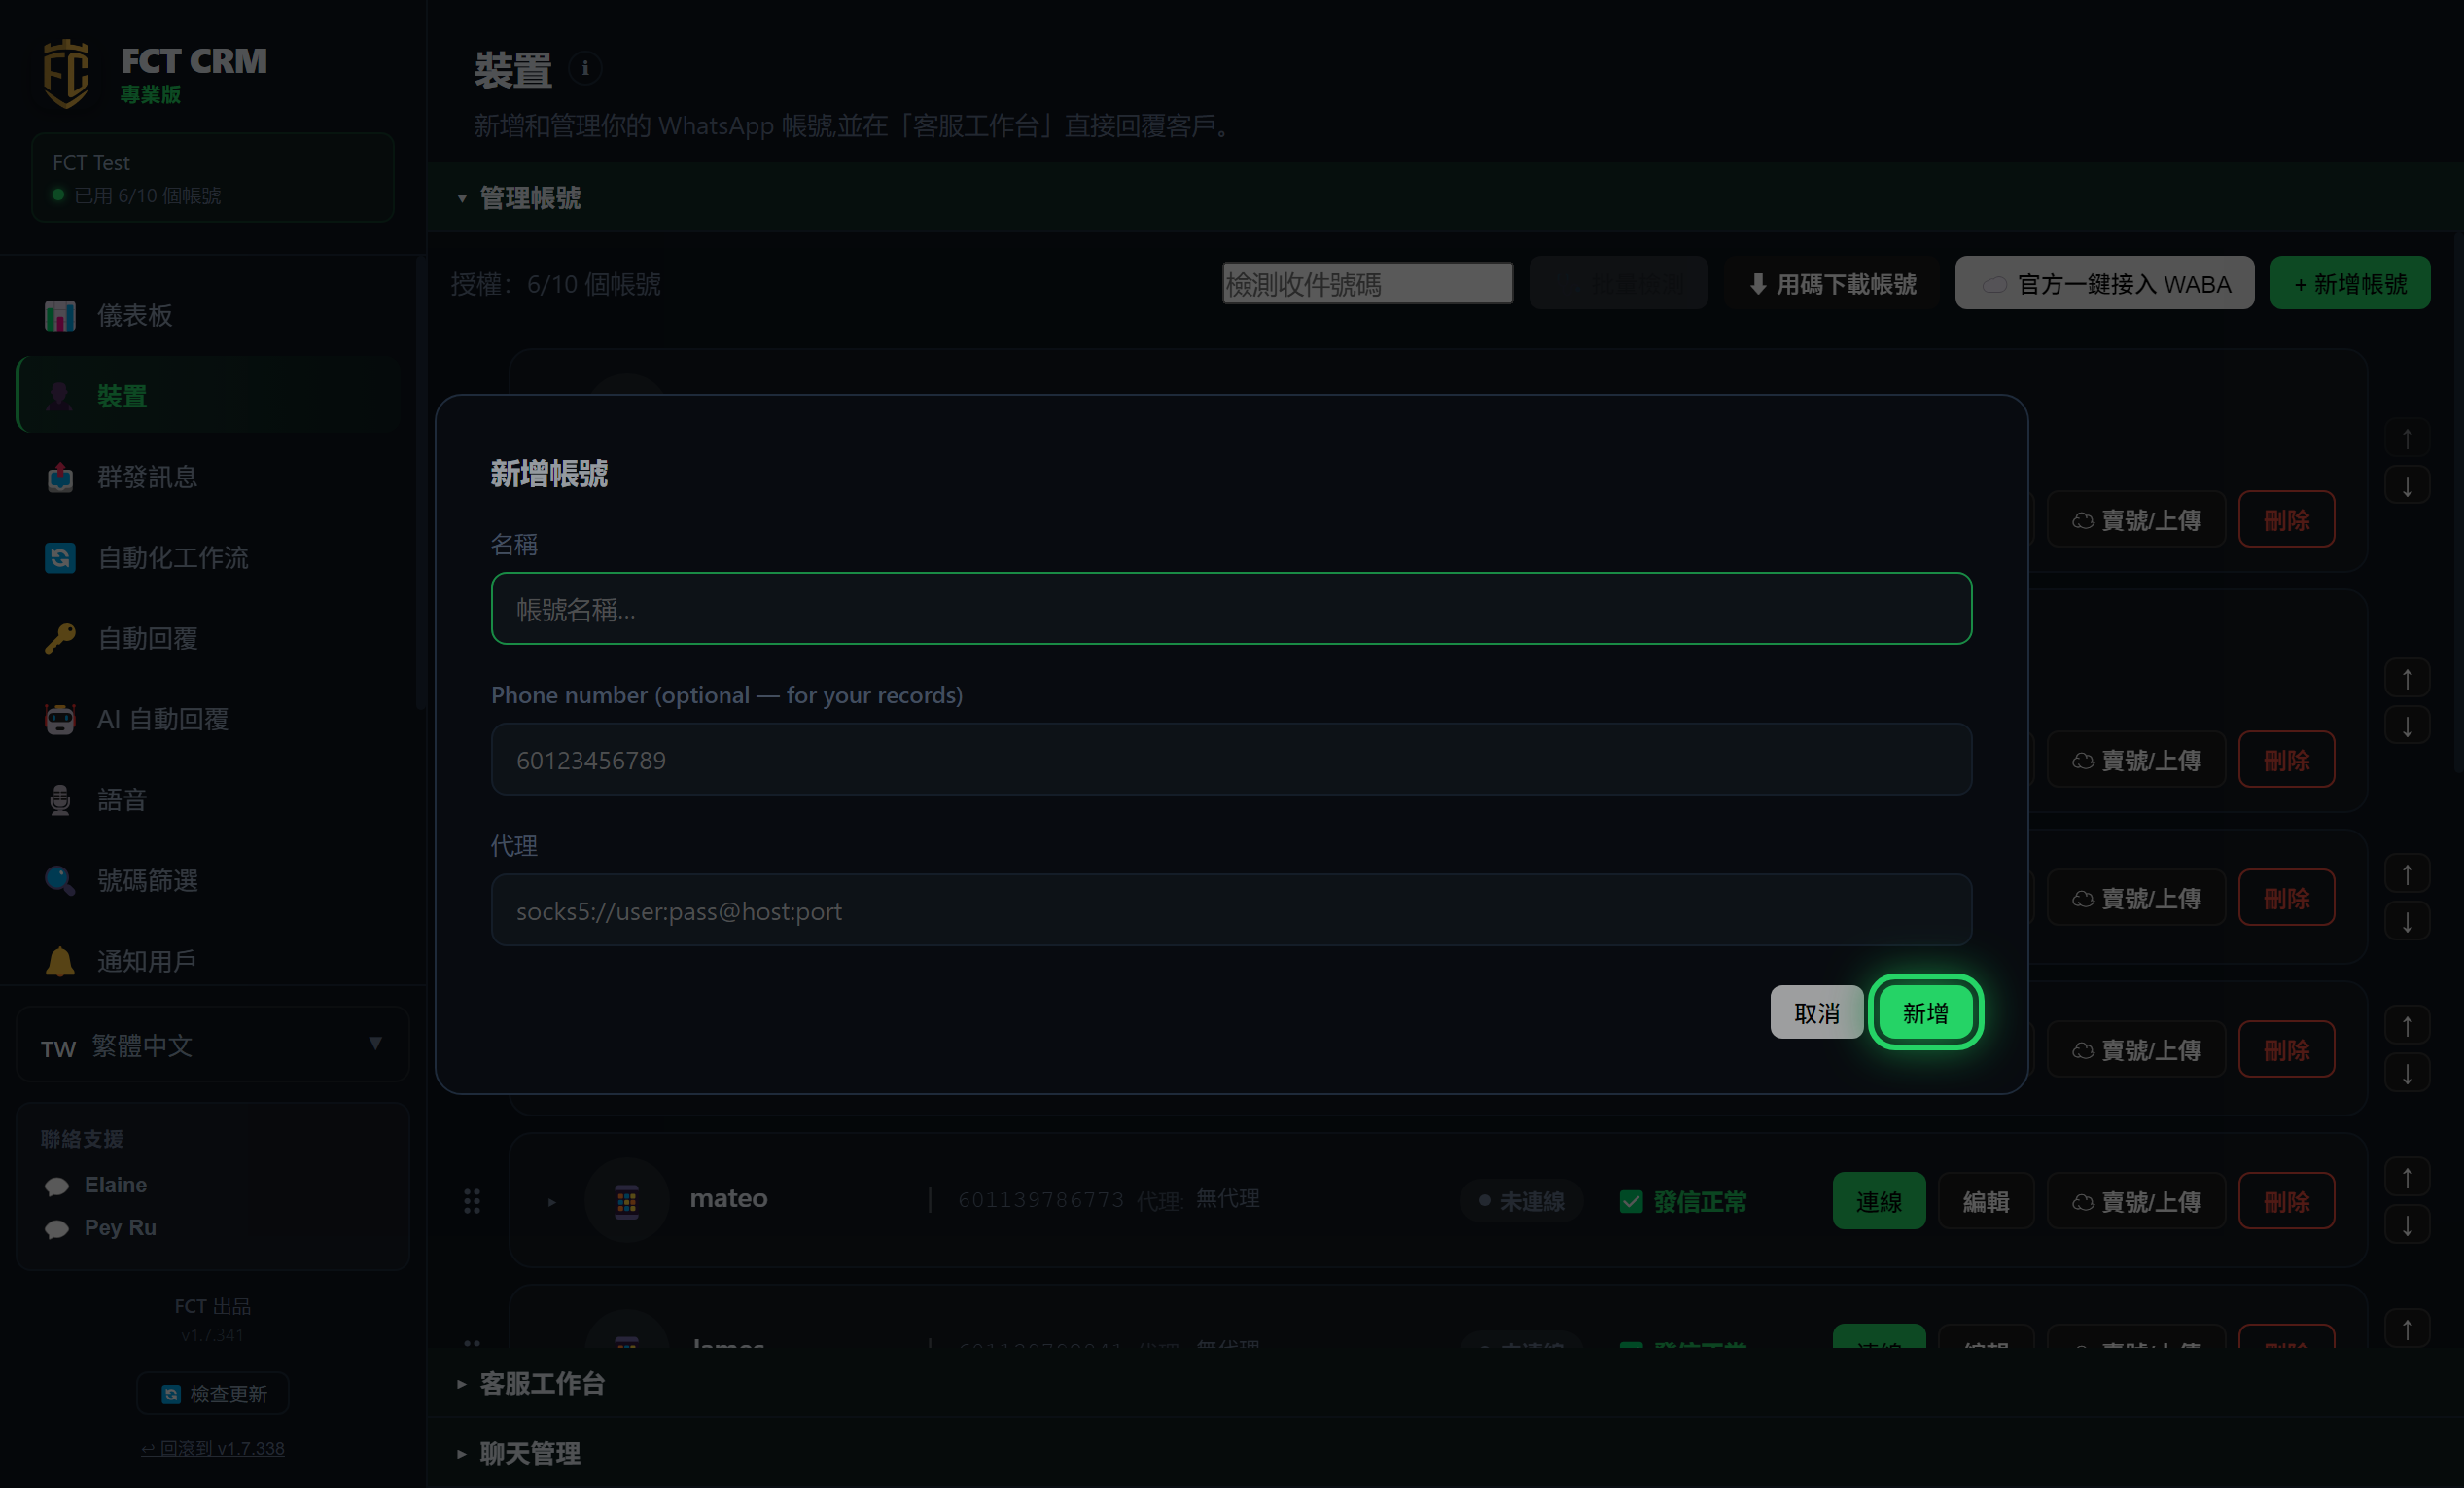Expand the mateo account row details
2464x1488 pixels.
pos(551,1201)
